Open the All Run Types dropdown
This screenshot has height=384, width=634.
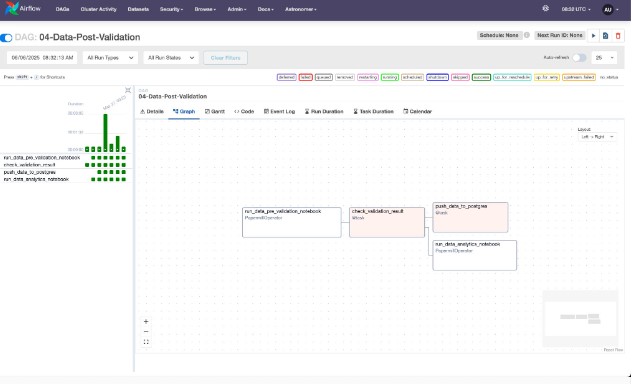[x=110, y=58]
